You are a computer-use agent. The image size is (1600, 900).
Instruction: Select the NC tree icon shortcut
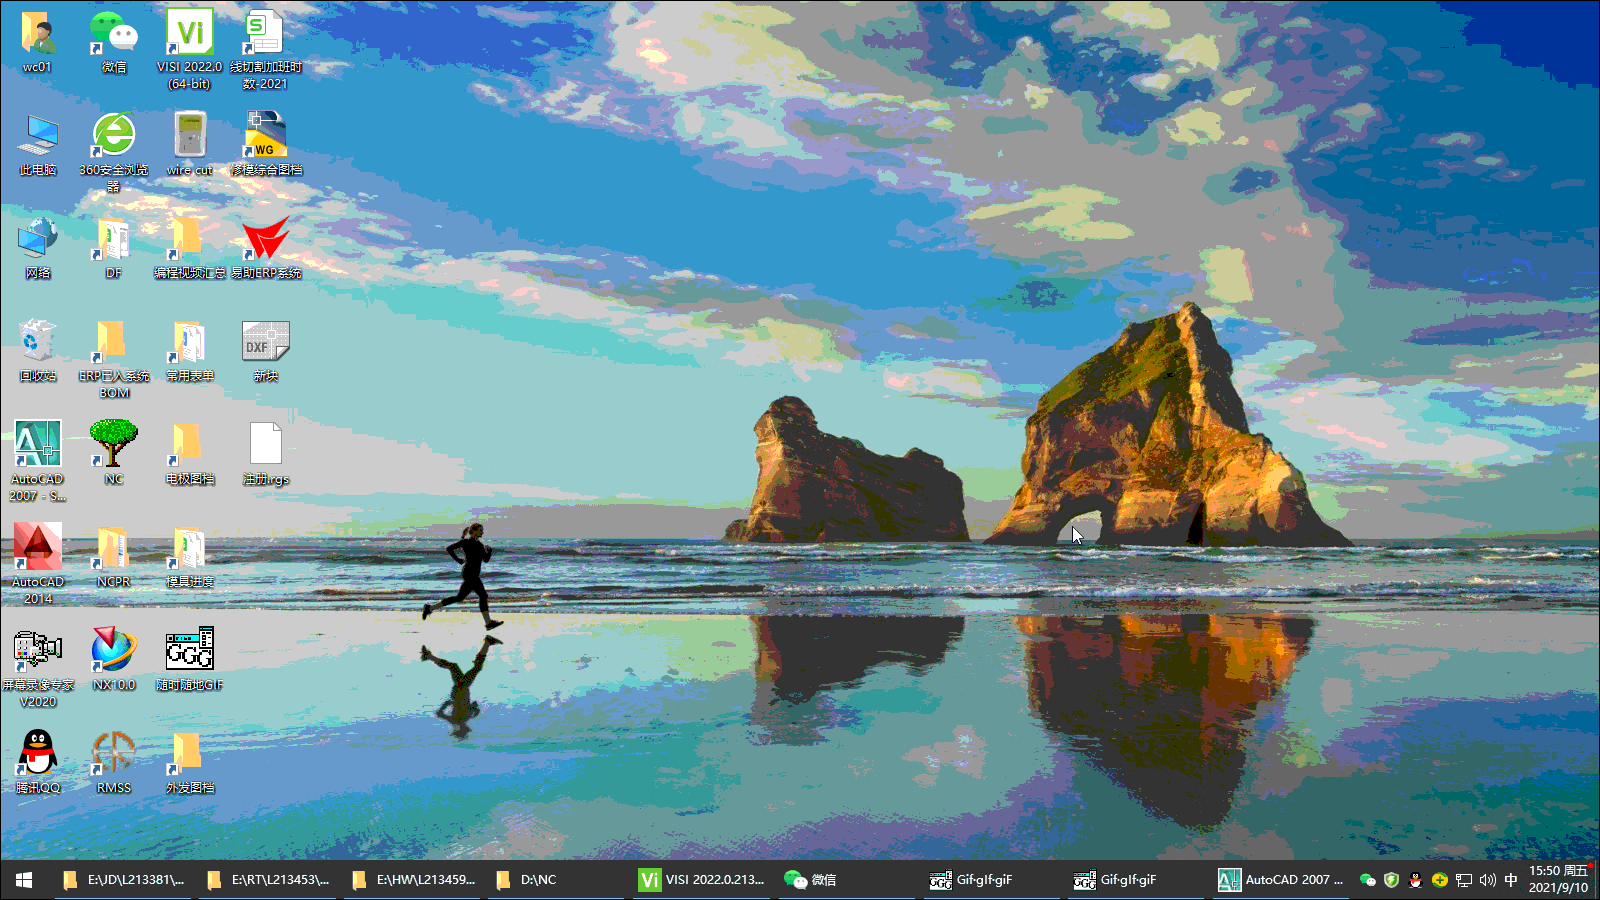(x=114, y=453)
